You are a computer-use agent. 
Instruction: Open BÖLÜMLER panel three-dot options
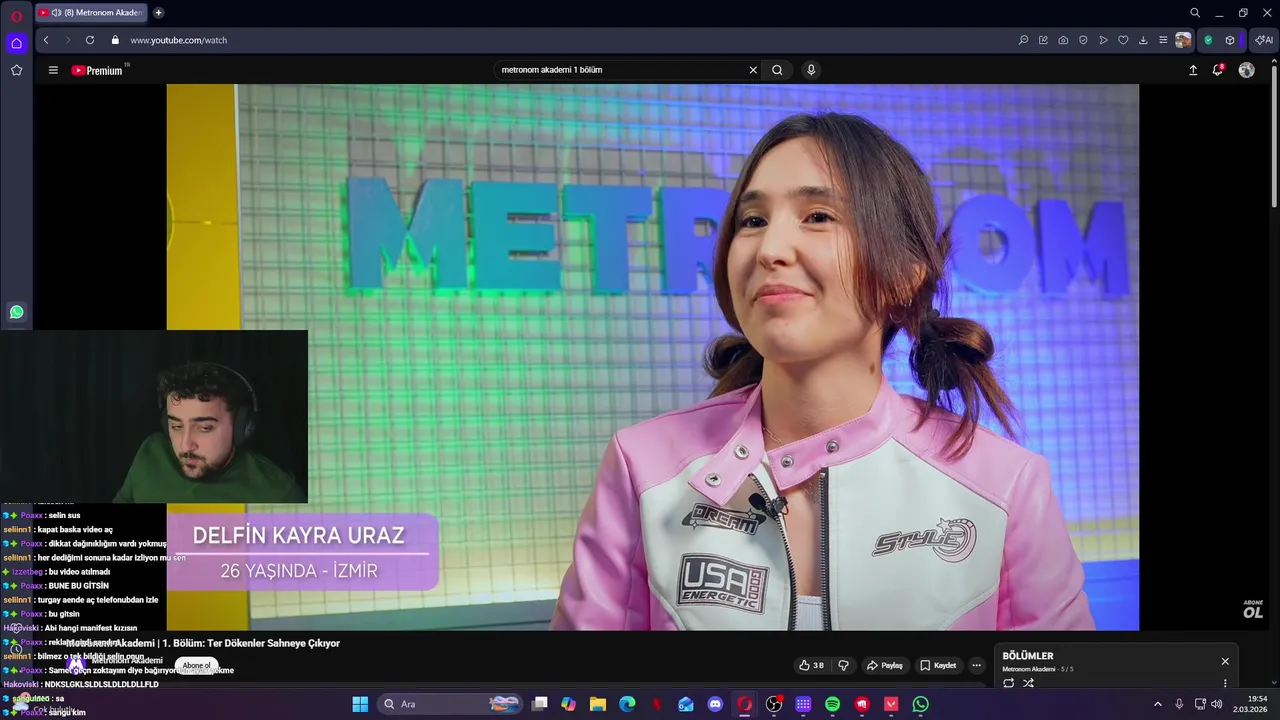1225,683
